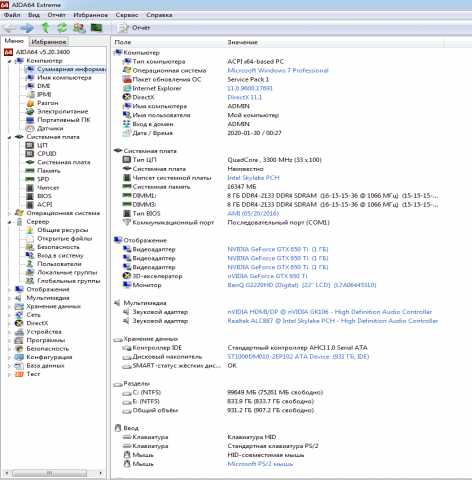Viewport: 472px width, 480px height.
Task: Expand the Хранение данных tree node
Action: pos(10,307)
